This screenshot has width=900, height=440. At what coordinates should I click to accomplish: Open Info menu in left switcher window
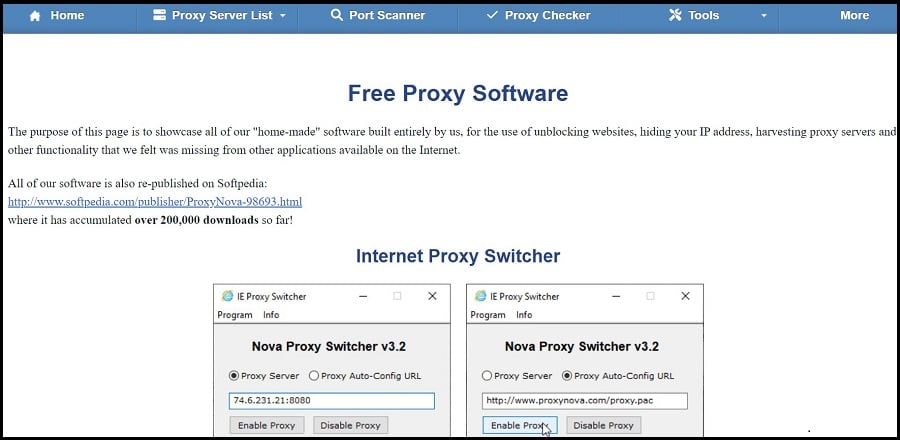tap(271, 314)
